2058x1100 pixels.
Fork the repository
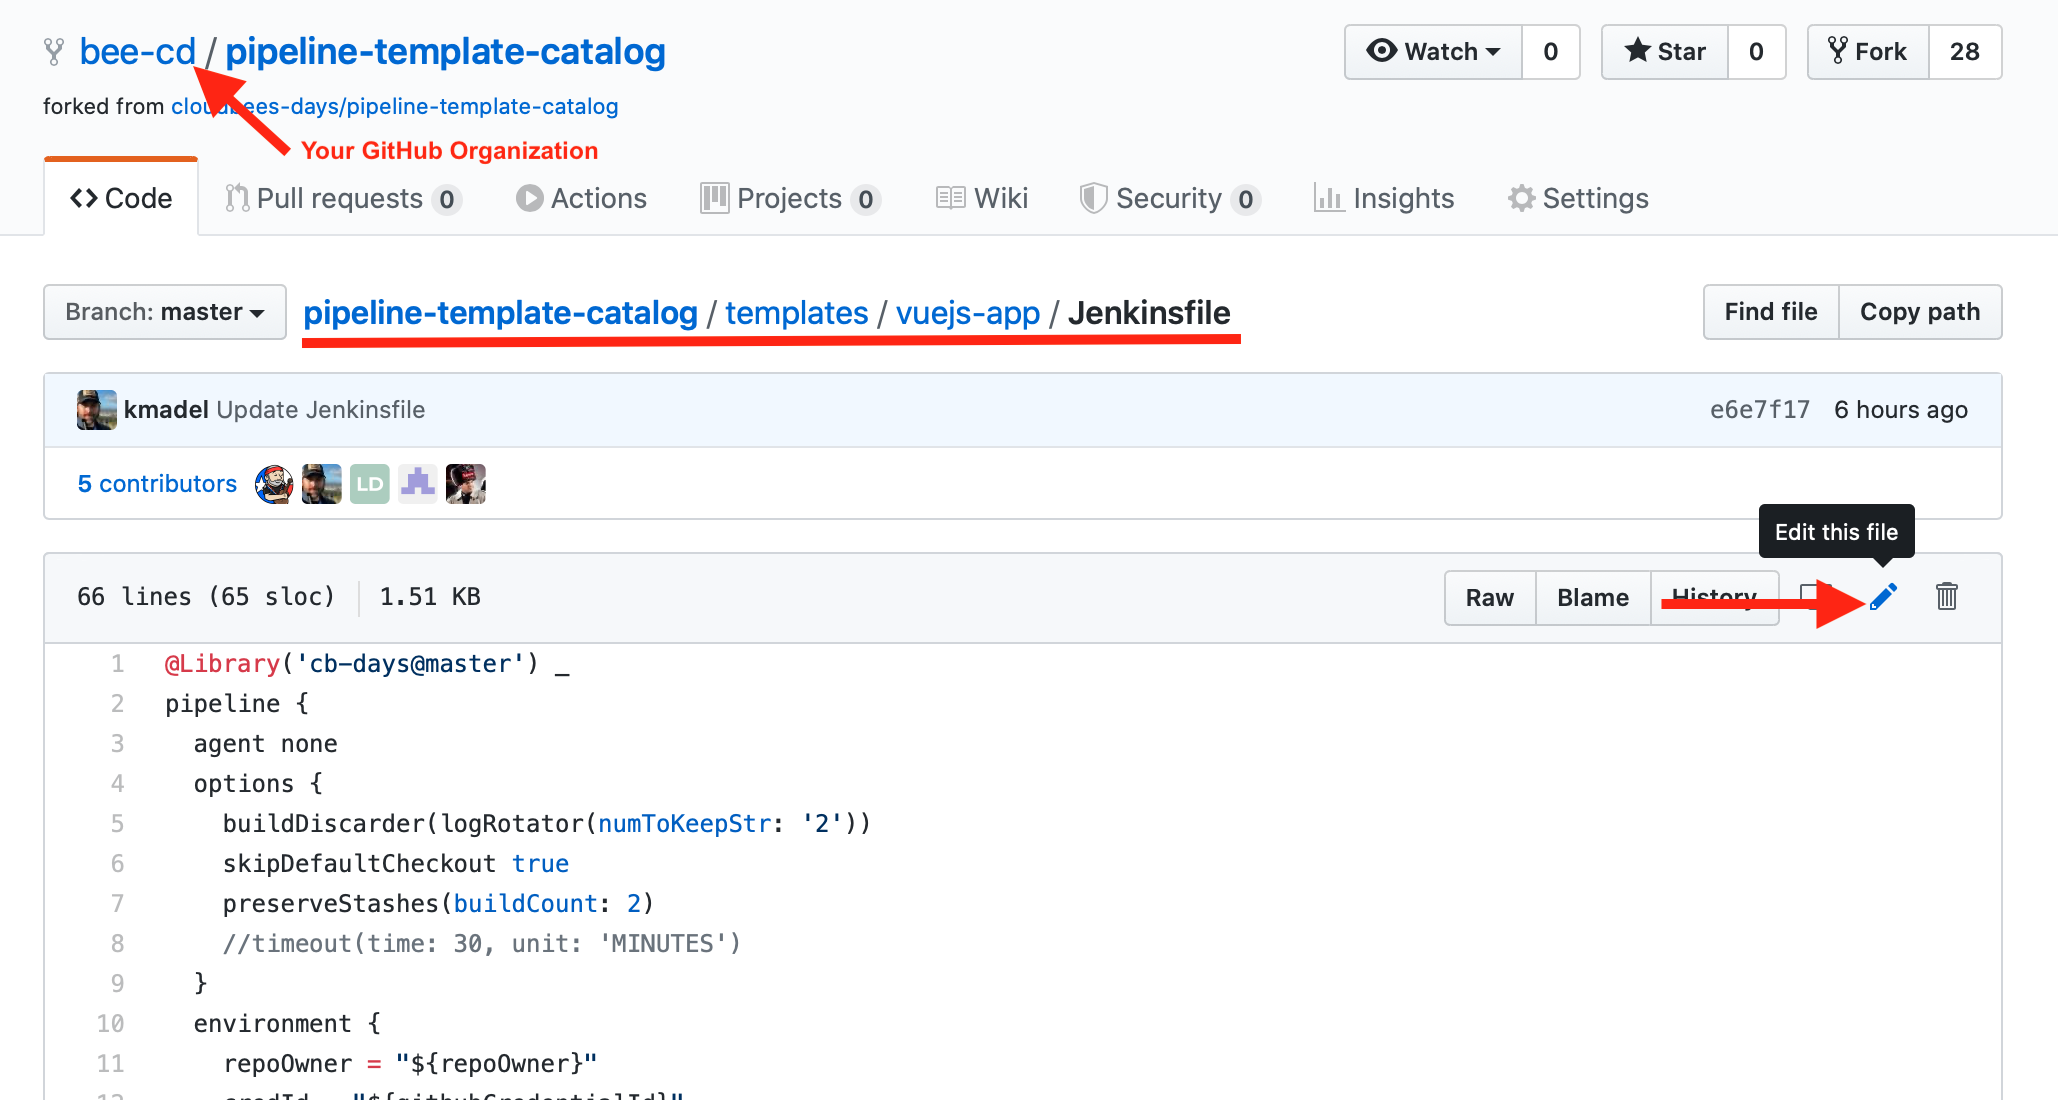[x=1868, y=52]
